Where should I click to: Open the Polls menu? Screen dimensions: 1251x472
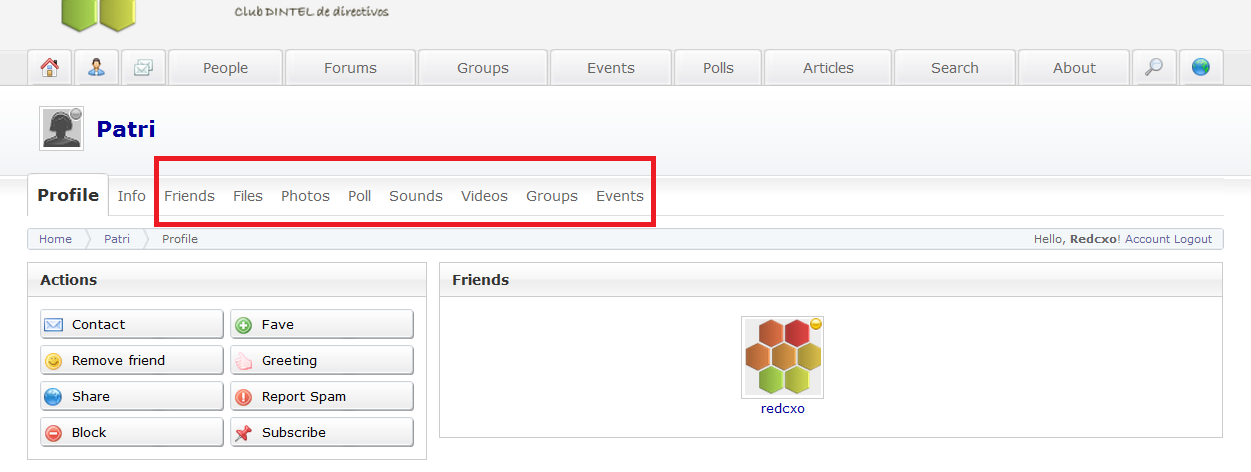[x=718, y=68]
